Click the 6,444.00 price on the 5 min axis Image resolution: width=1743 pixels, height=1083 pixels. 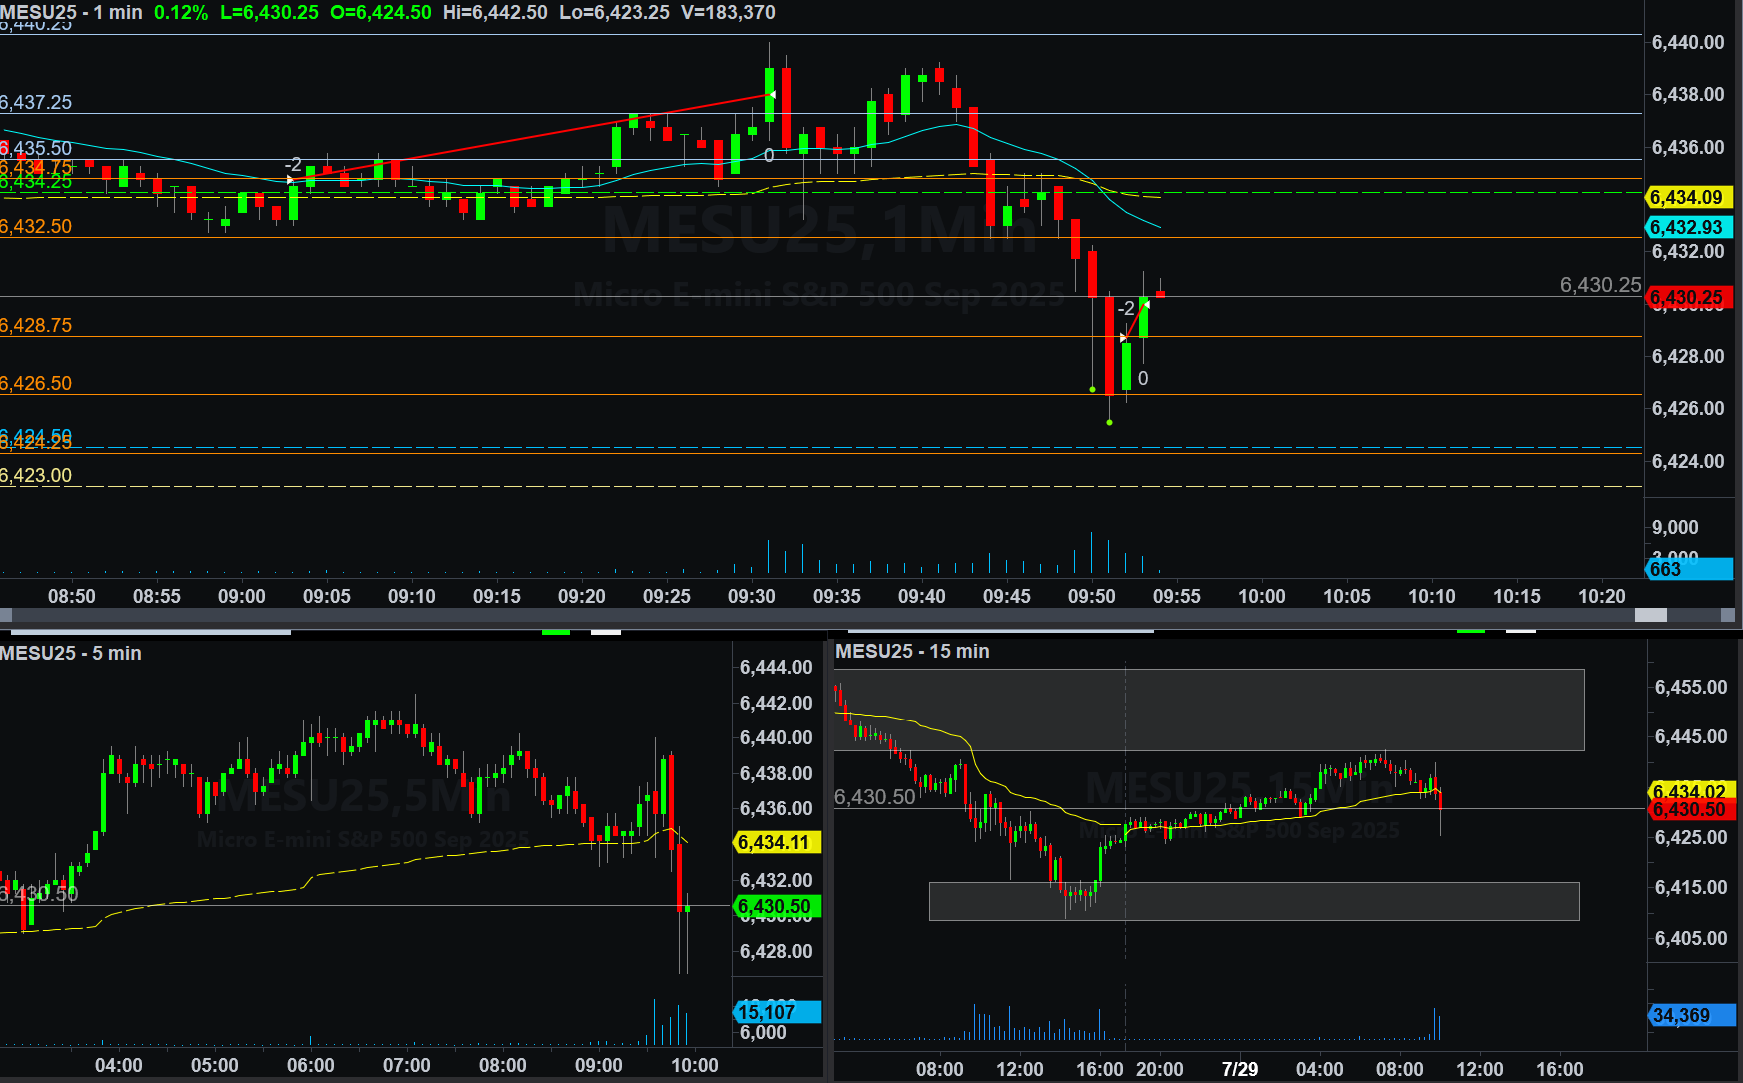point(776,667)
